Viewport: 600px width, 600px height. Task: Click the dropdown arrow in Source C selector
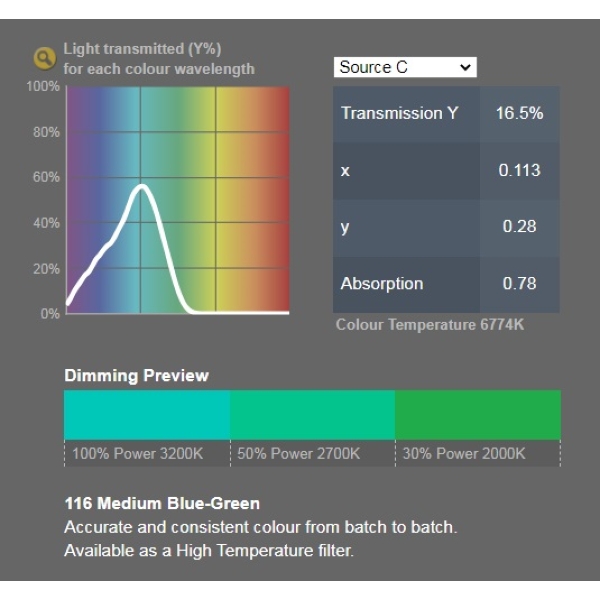coord(465,68)
